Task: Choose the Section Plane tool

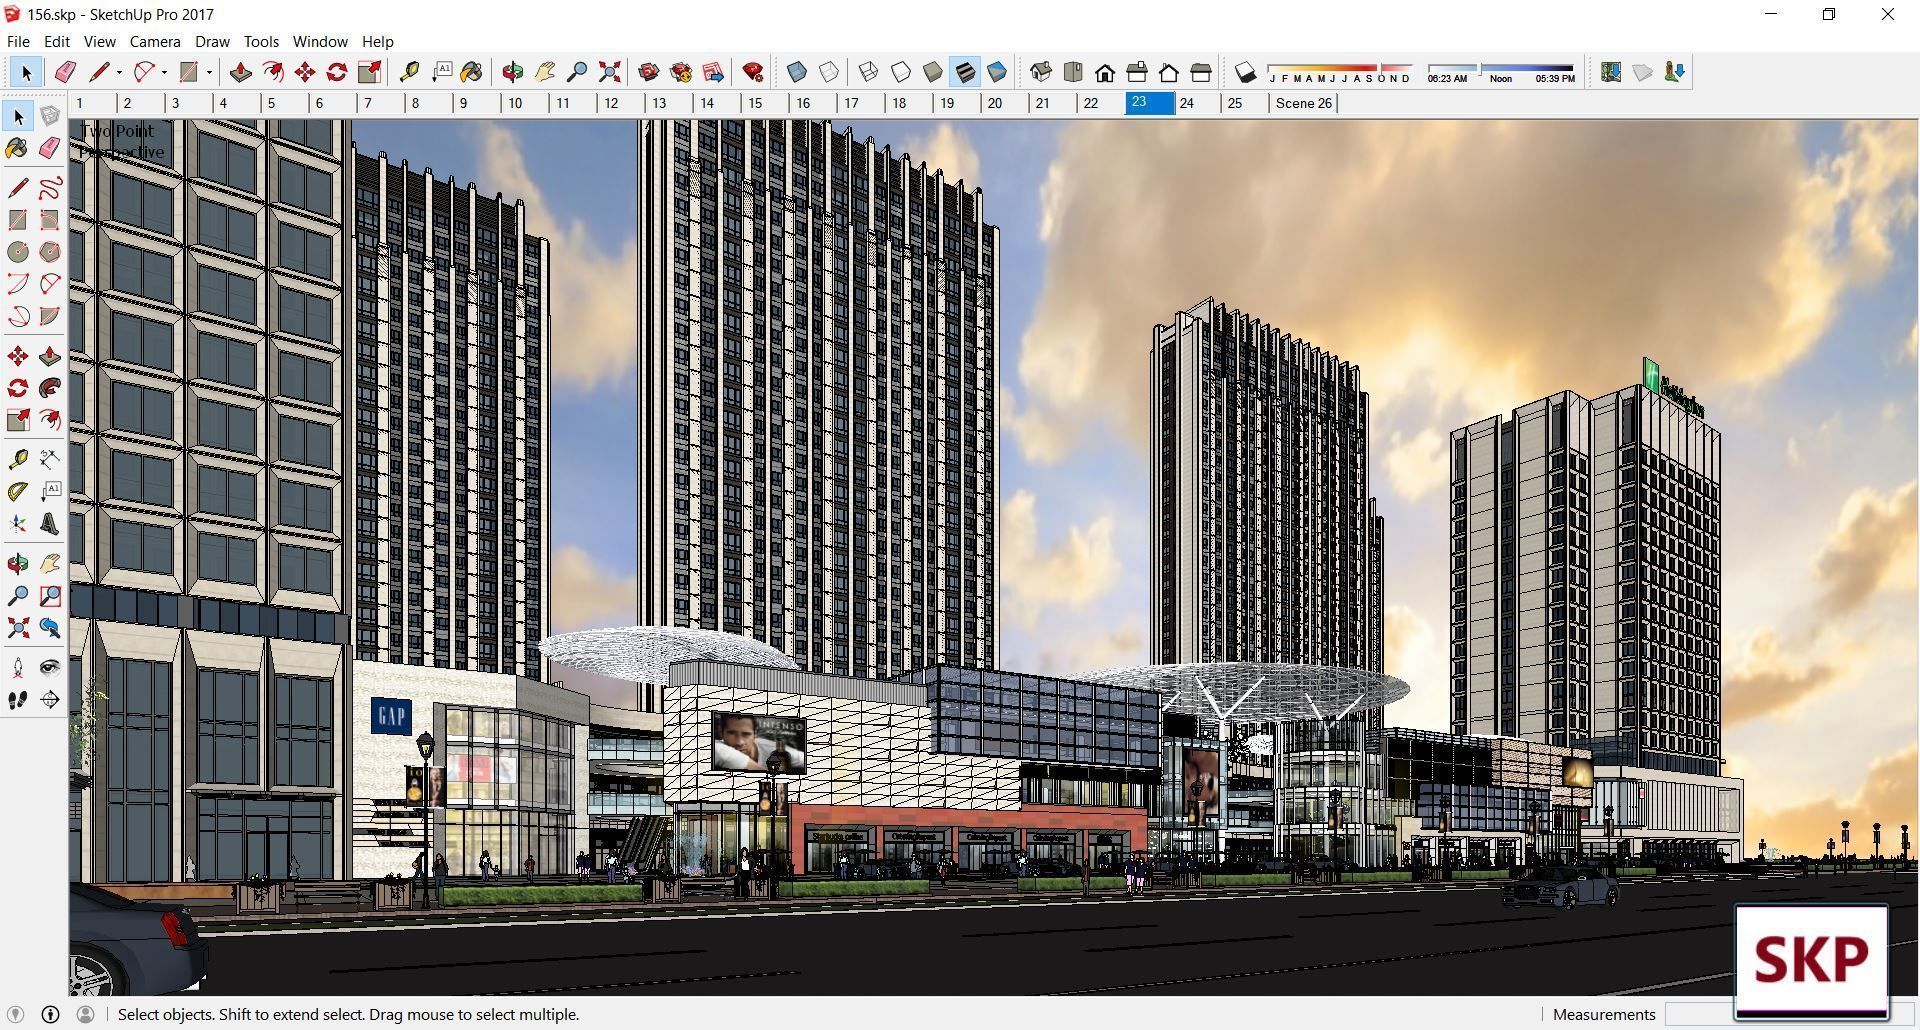Action: point(50,700)
